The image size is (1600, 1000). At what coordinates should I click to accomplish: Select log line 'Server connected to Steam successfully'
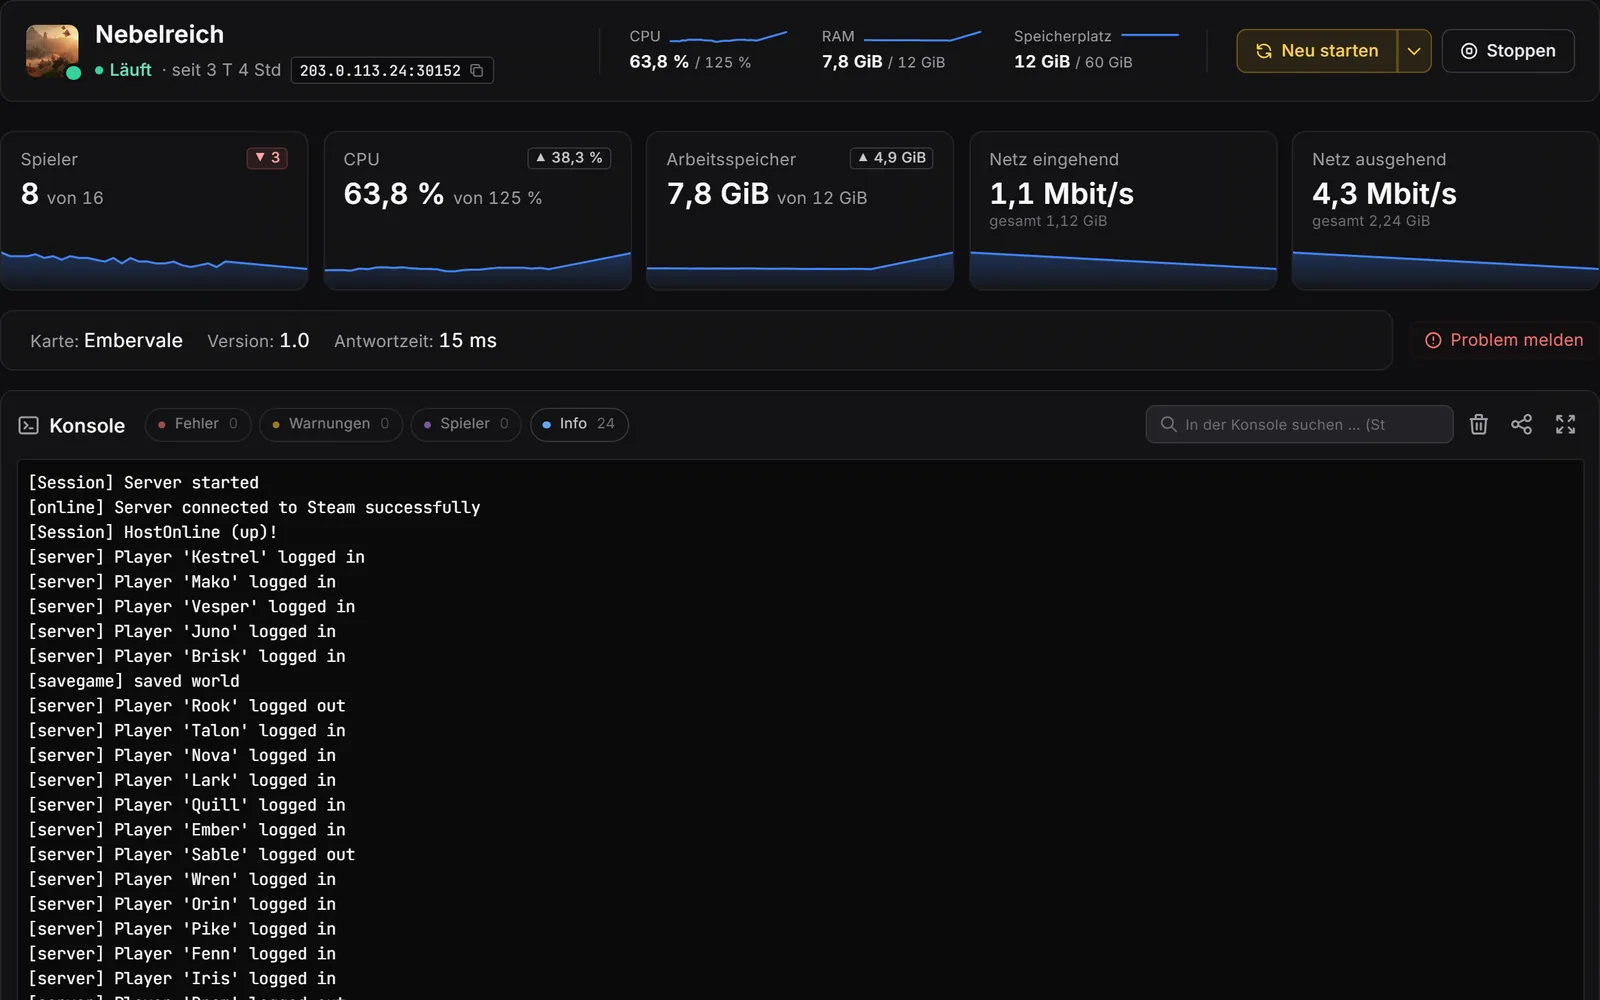pos(254,508)
